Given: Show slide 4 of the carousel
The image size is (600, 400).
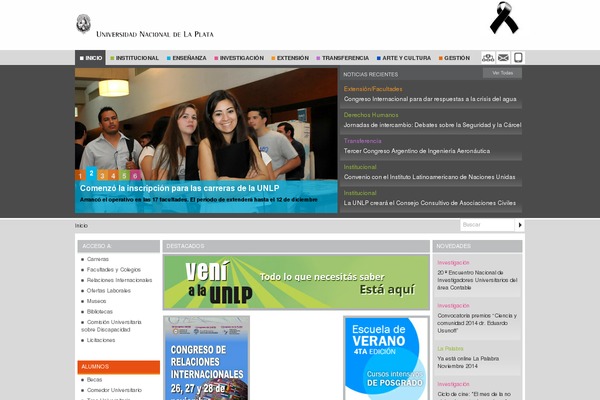Looking at the screenshot, I should [113, 175].
